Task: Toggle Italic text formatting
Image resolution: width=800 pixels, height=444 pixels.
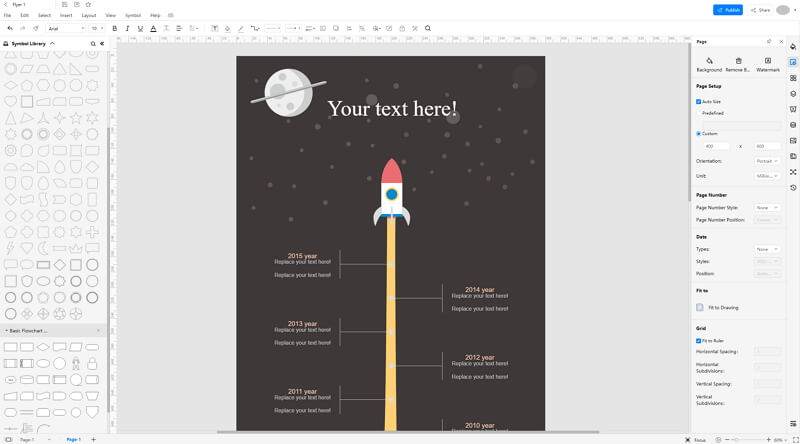Action: coord(127,29)
